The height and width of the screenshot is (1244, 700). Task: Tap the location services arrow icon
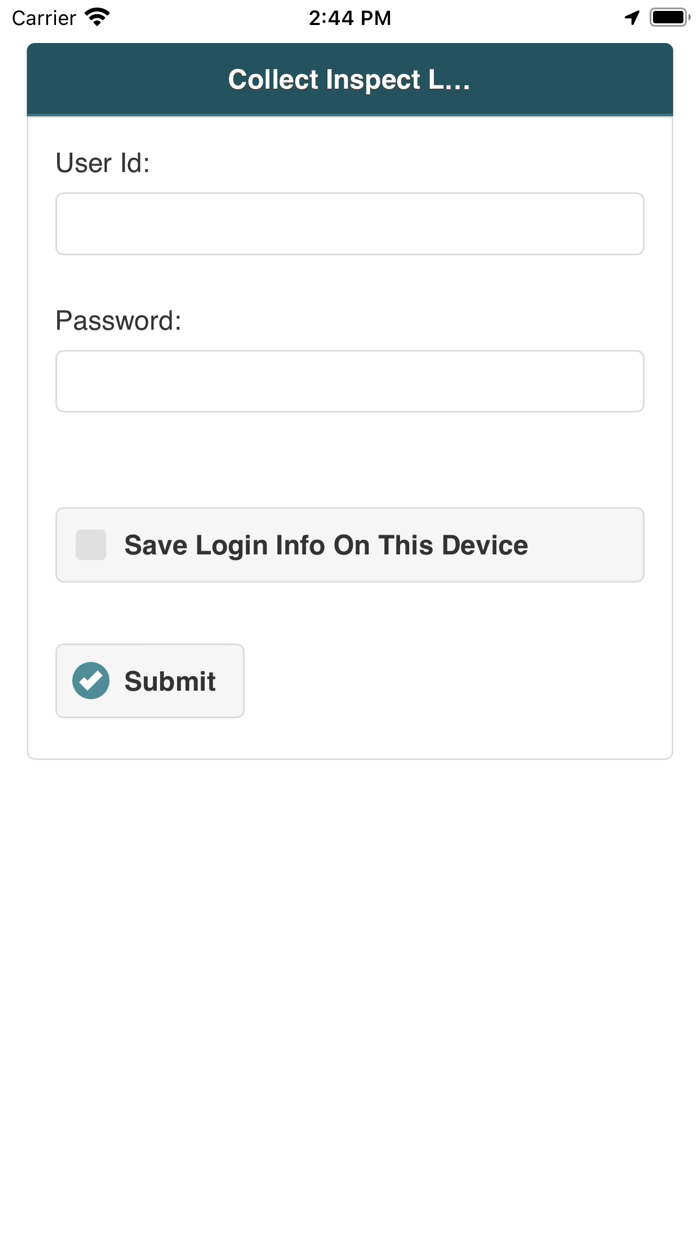point(632,18)
